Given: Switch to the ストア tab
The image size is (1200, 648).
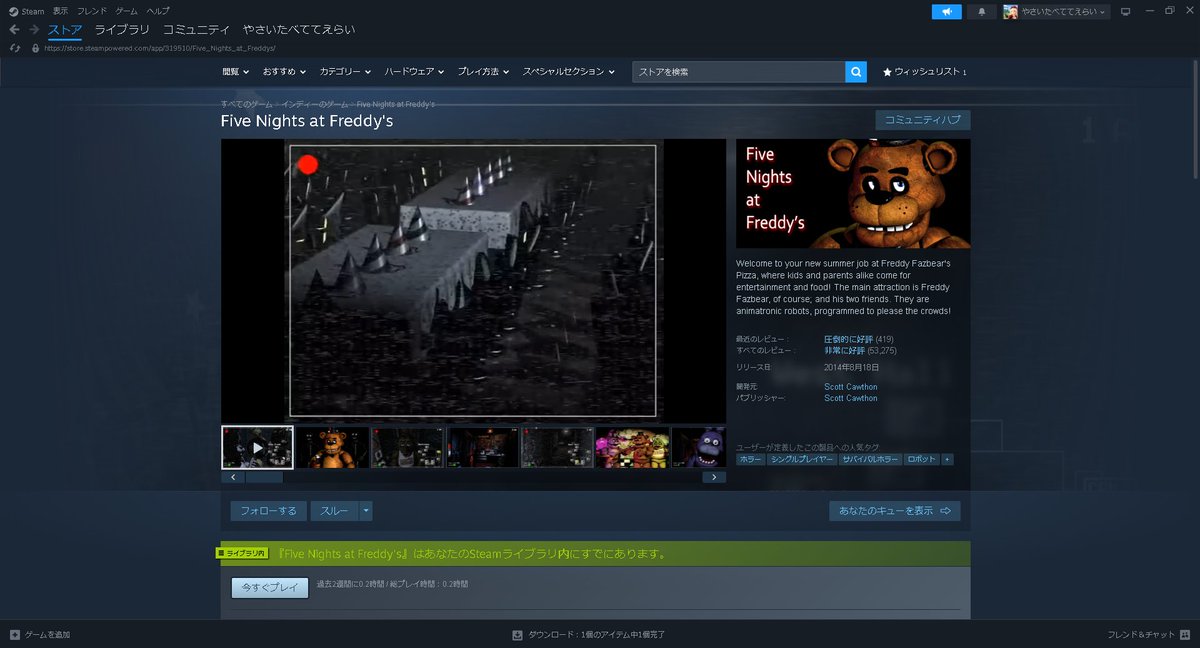Looking at the screenshot, I should coord(65,30).
